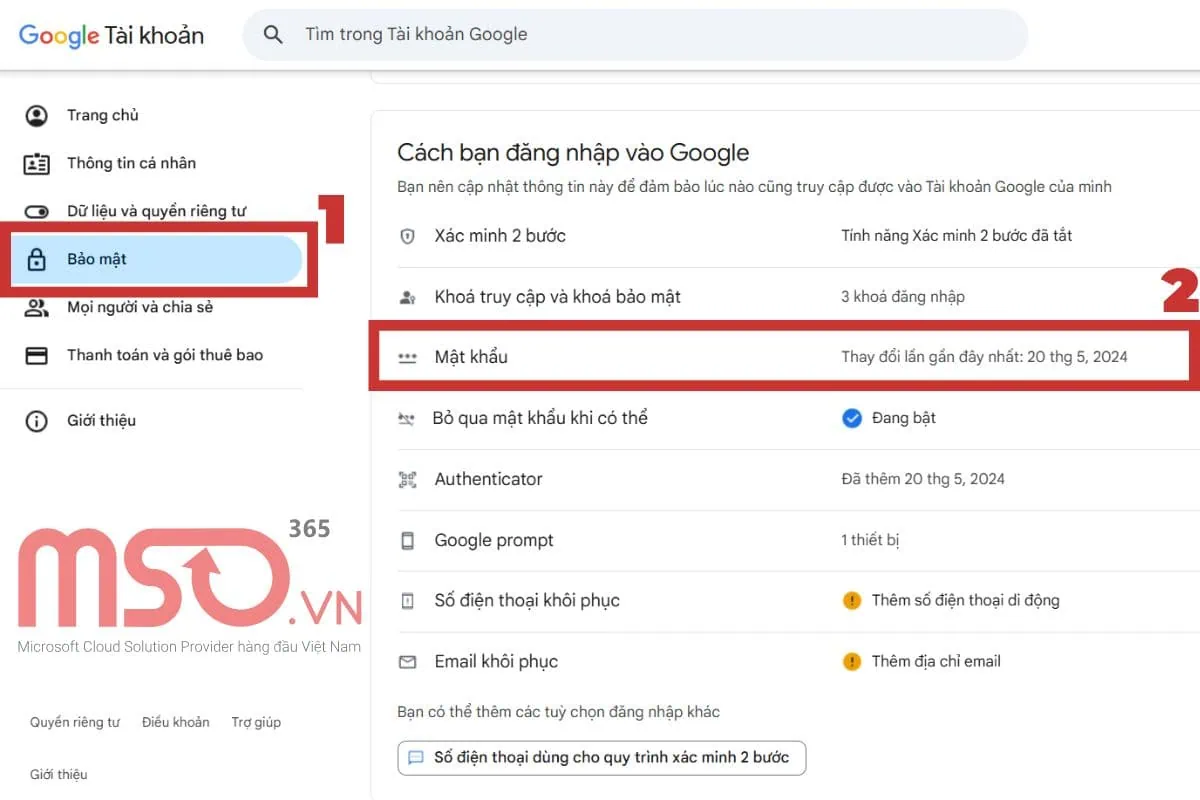Screen dimensions: 1200x800
Task: Select the Authenticator QR code icon
Action: [408, 479]
